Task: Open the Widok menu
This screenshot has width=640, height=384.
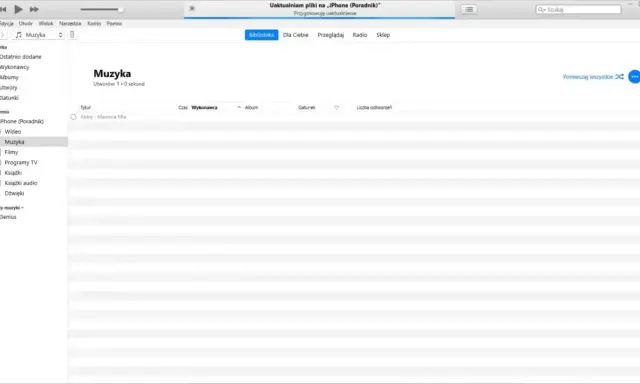Action: [46, 24]
